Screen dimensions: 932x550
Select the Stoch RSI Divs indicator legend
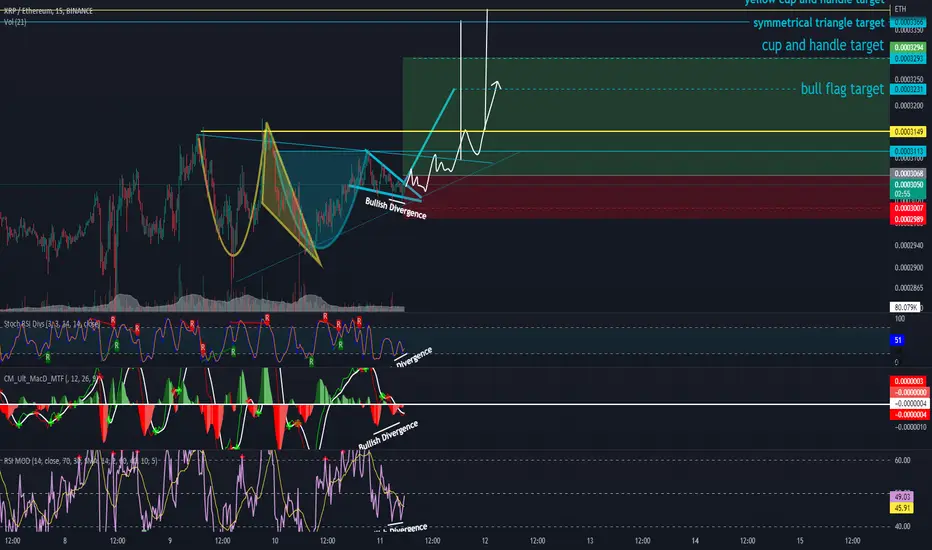51,324
